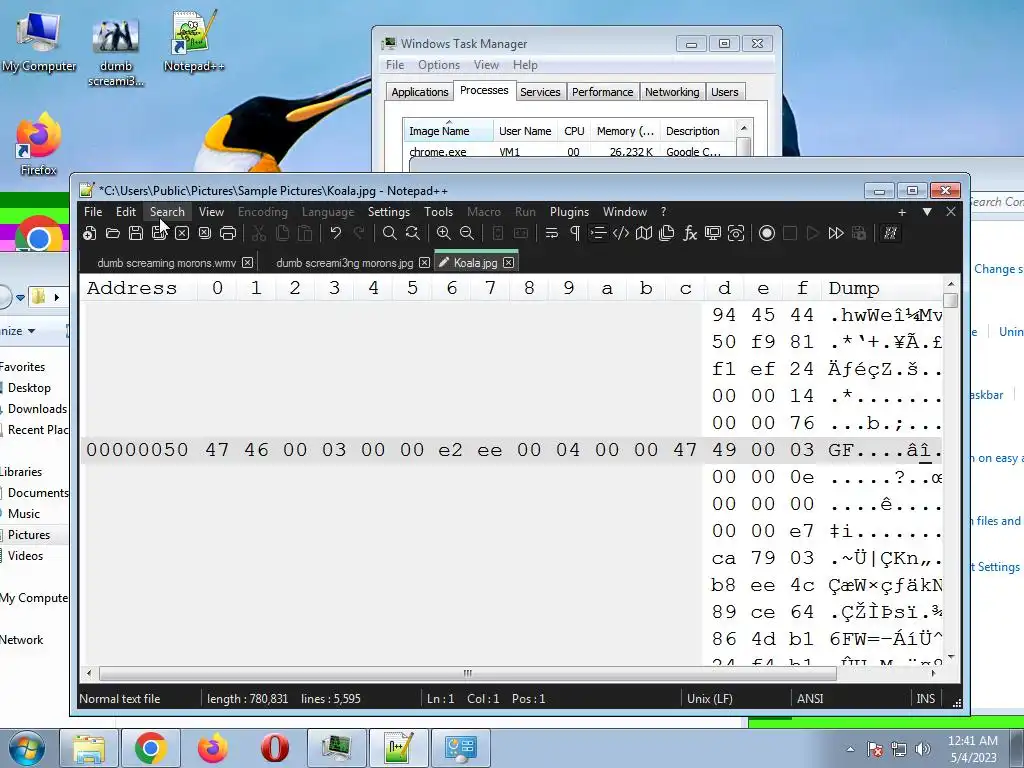
Task: Print the document using printer icon
Action: tap(228, 233)
